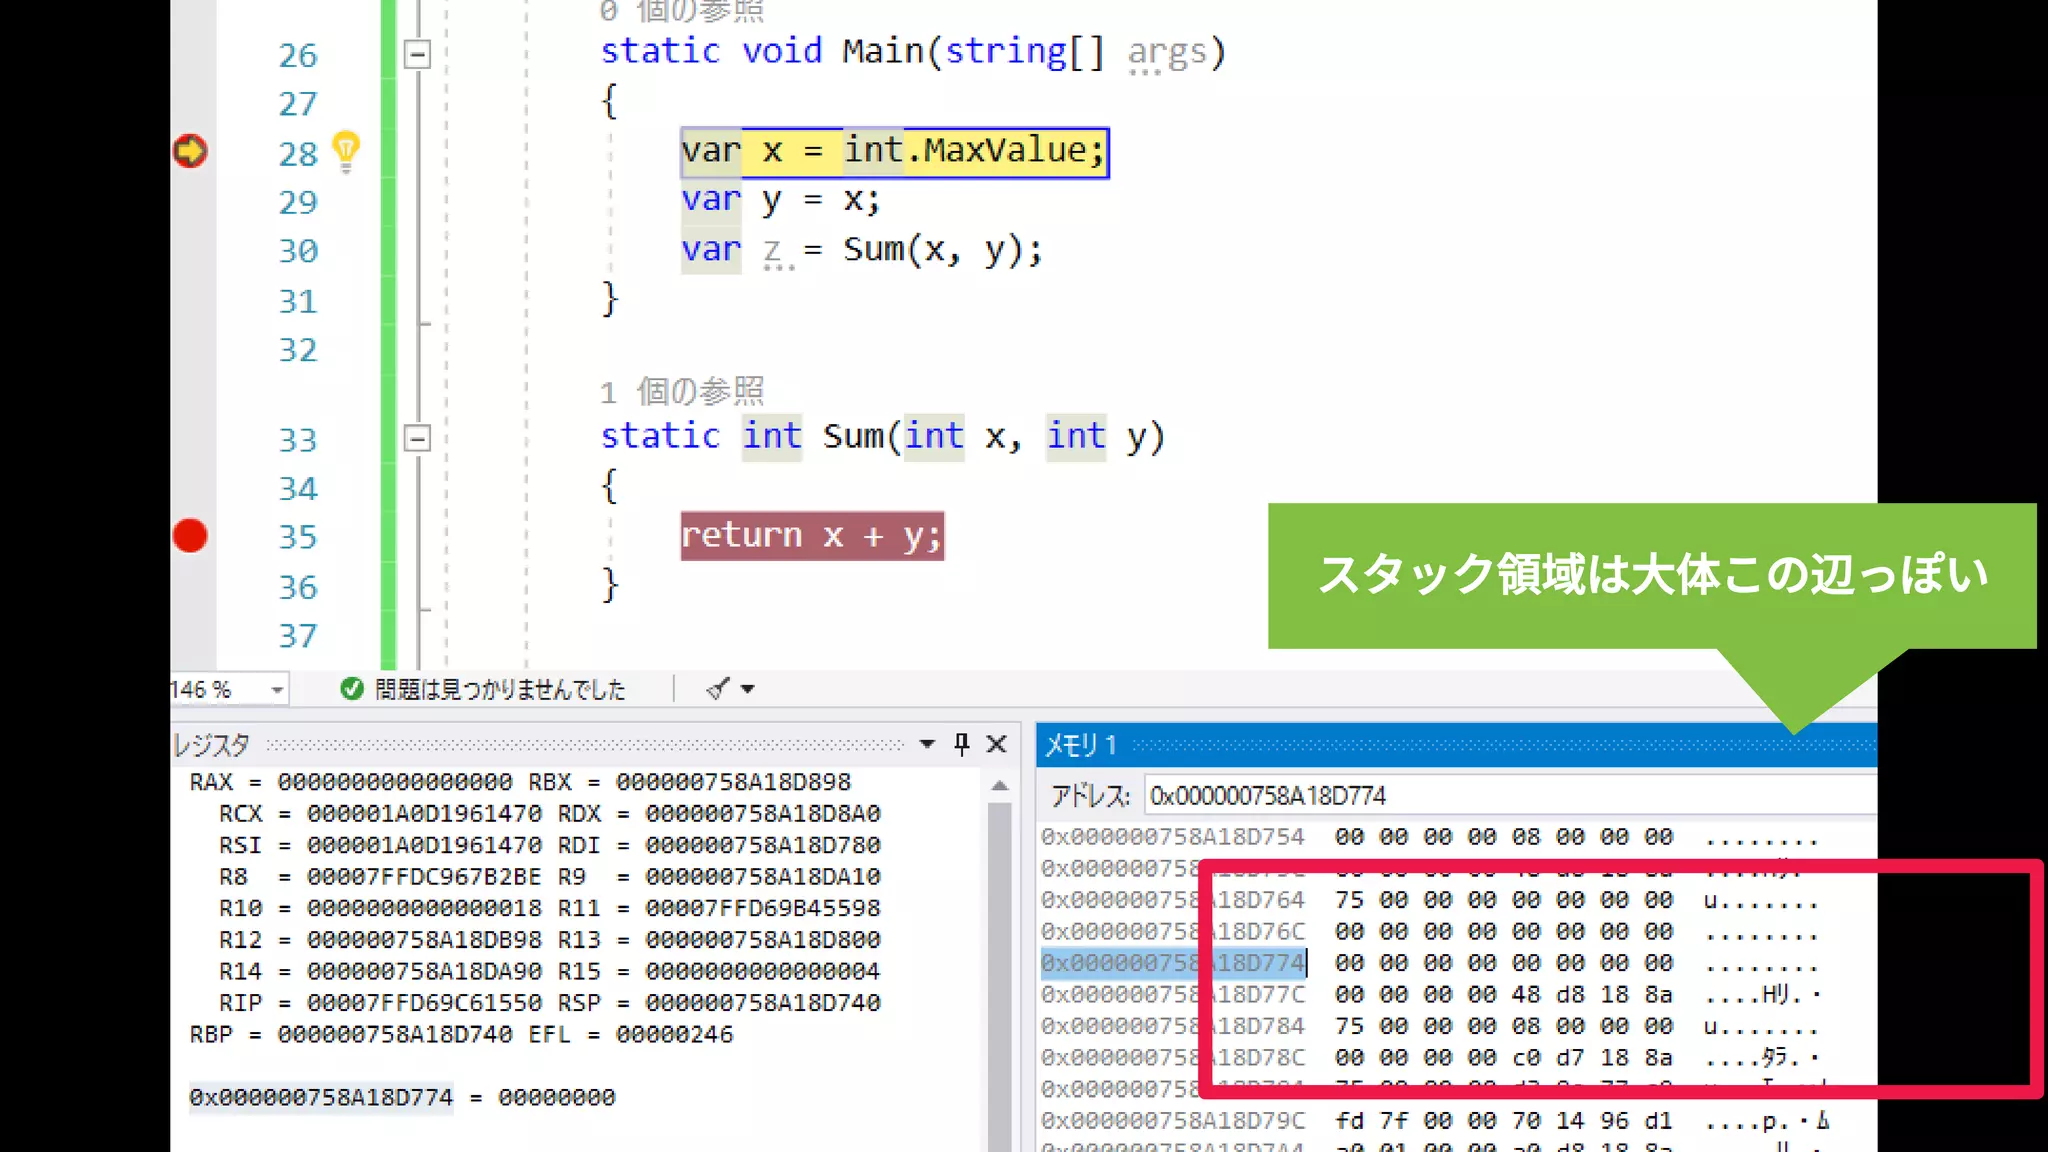2048x1152 pixels.
Task: Click the '0 references' CodeLens link above Main
Action: 682,12
